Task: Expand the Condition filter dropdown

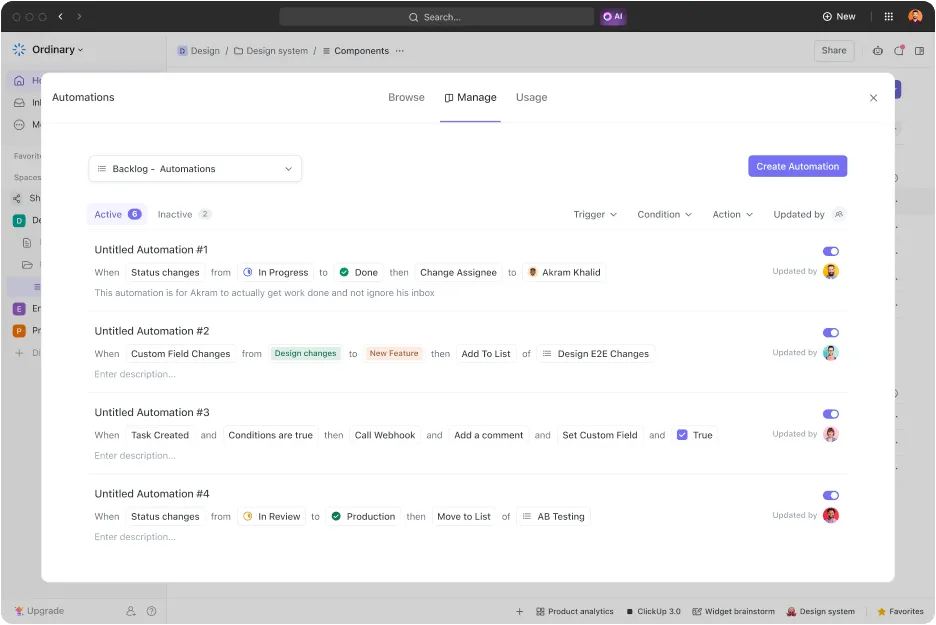Action: tap(664, 214)
